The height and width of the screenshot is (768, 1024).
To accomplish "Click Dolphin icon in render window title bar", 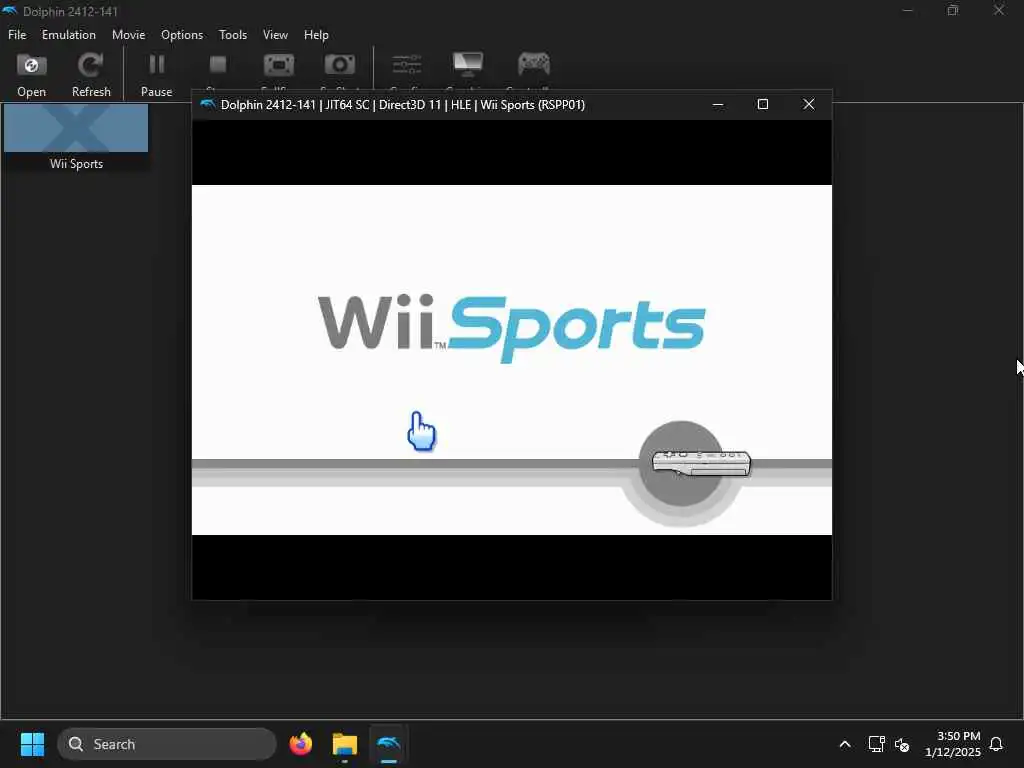I will 208,104.
